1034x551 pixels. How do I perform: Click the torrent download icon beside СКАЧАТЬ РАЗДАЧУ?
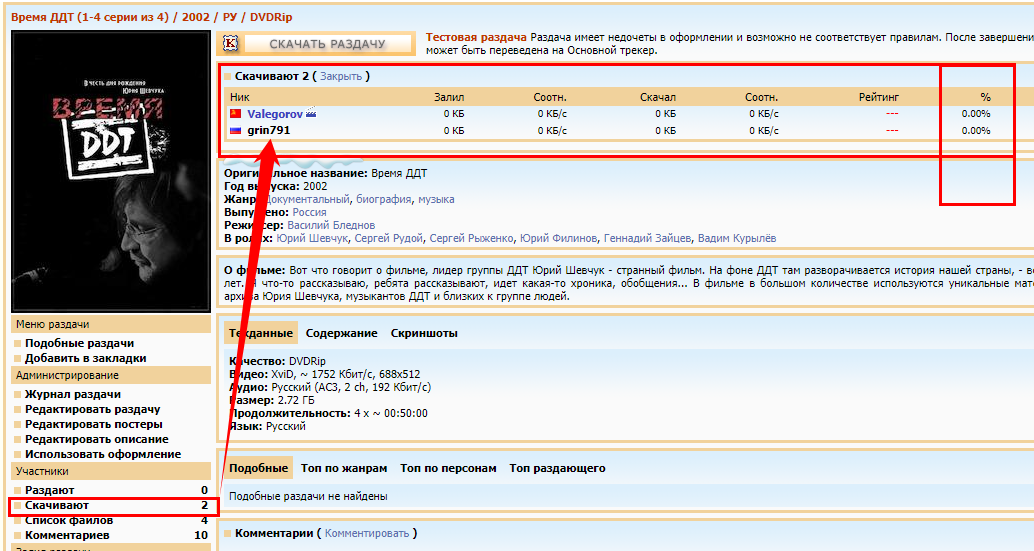click(231, 44)
